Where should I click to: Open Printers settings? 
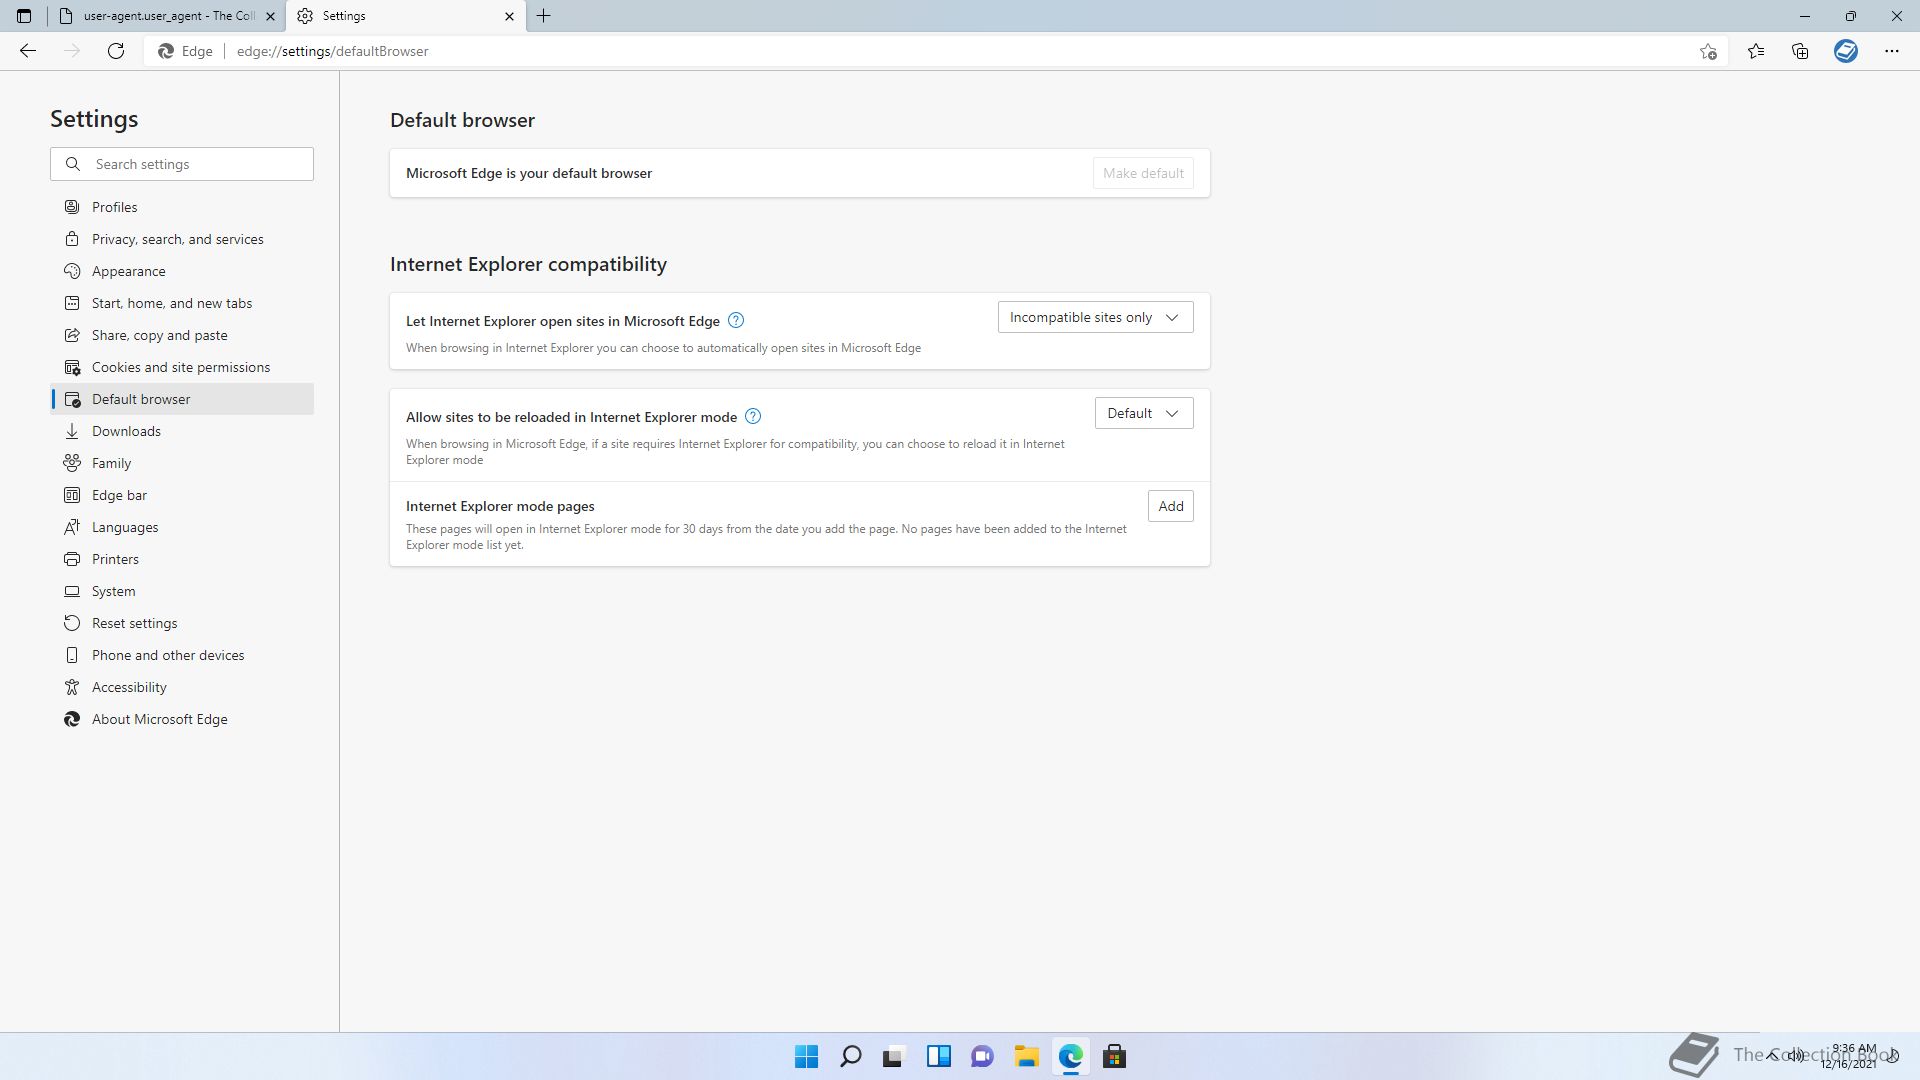182,559
